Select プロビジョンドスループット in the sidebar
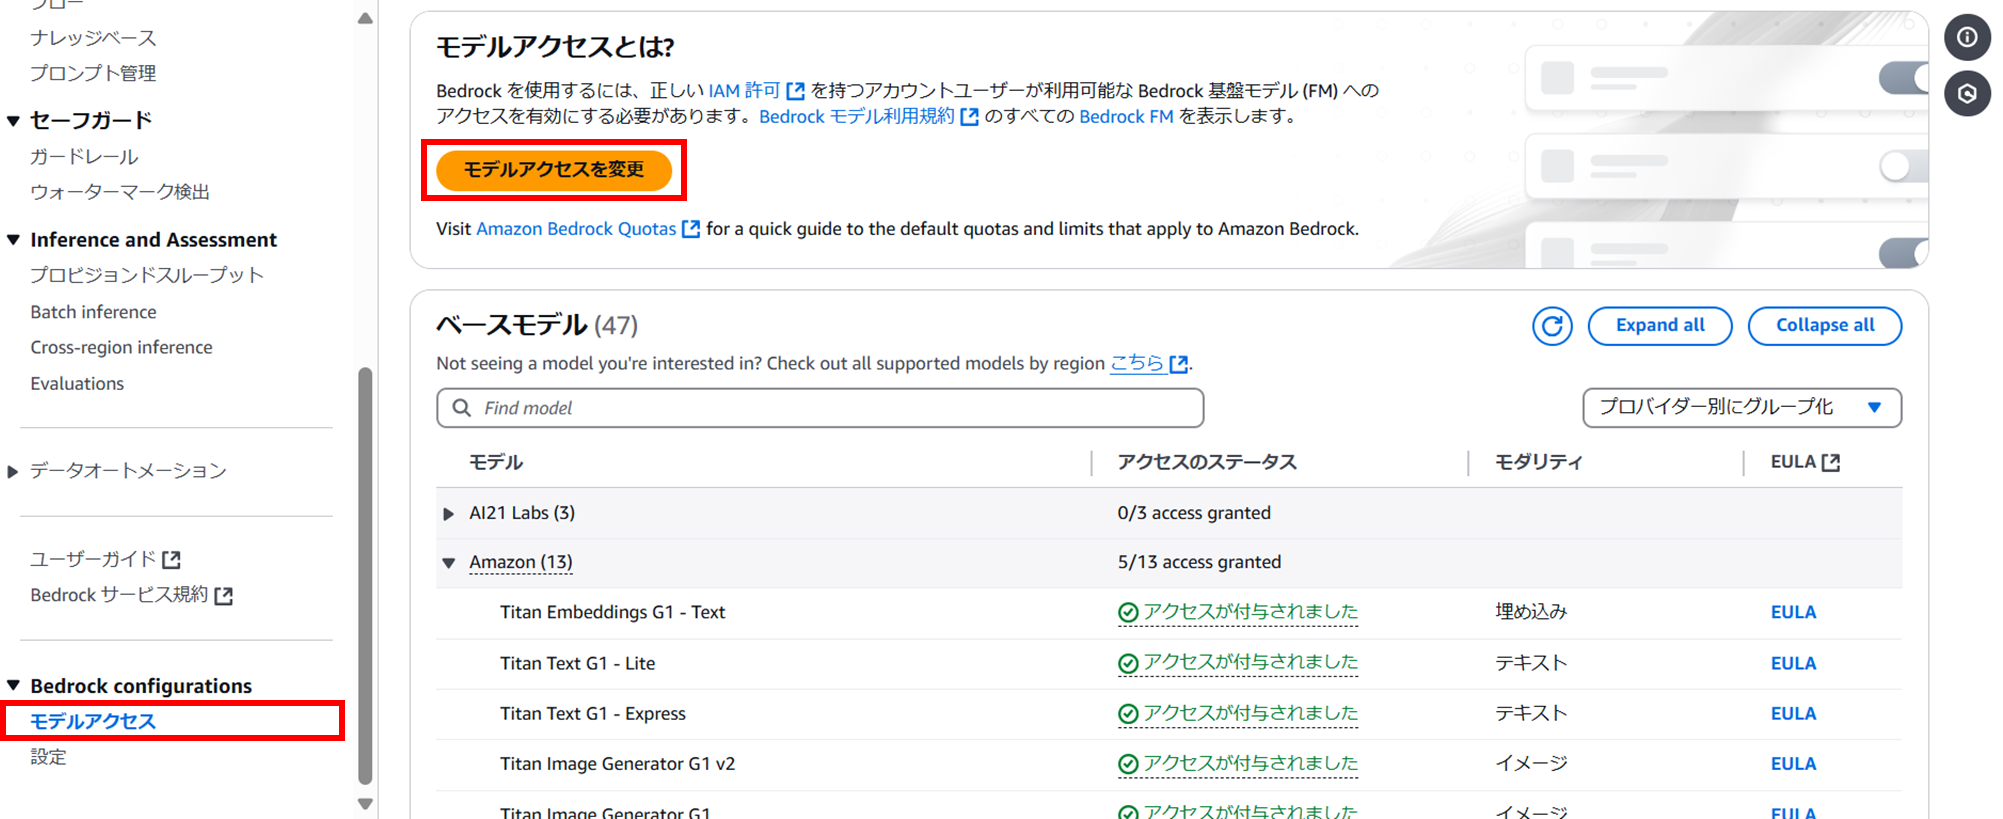 coord(147,275)
